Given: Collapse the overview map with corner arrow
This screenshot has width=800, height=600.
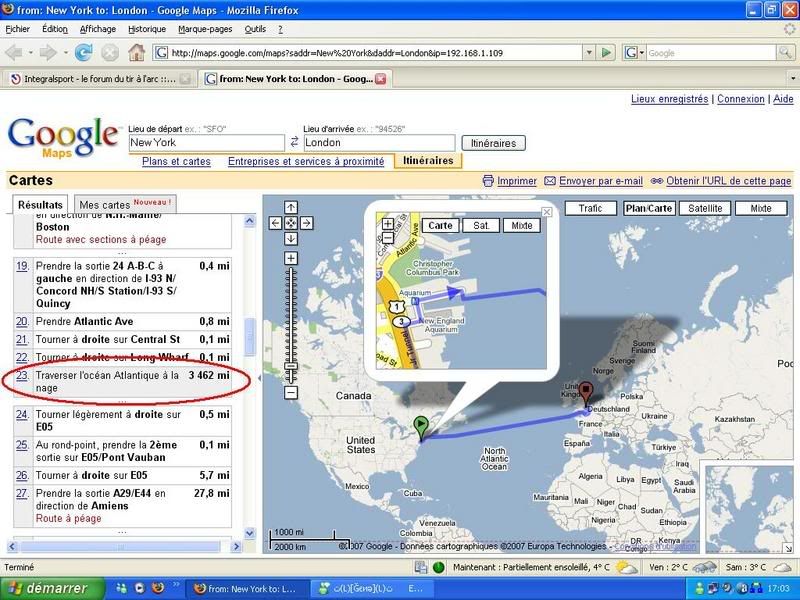Looking at the screenshot, I should point(788,548).
